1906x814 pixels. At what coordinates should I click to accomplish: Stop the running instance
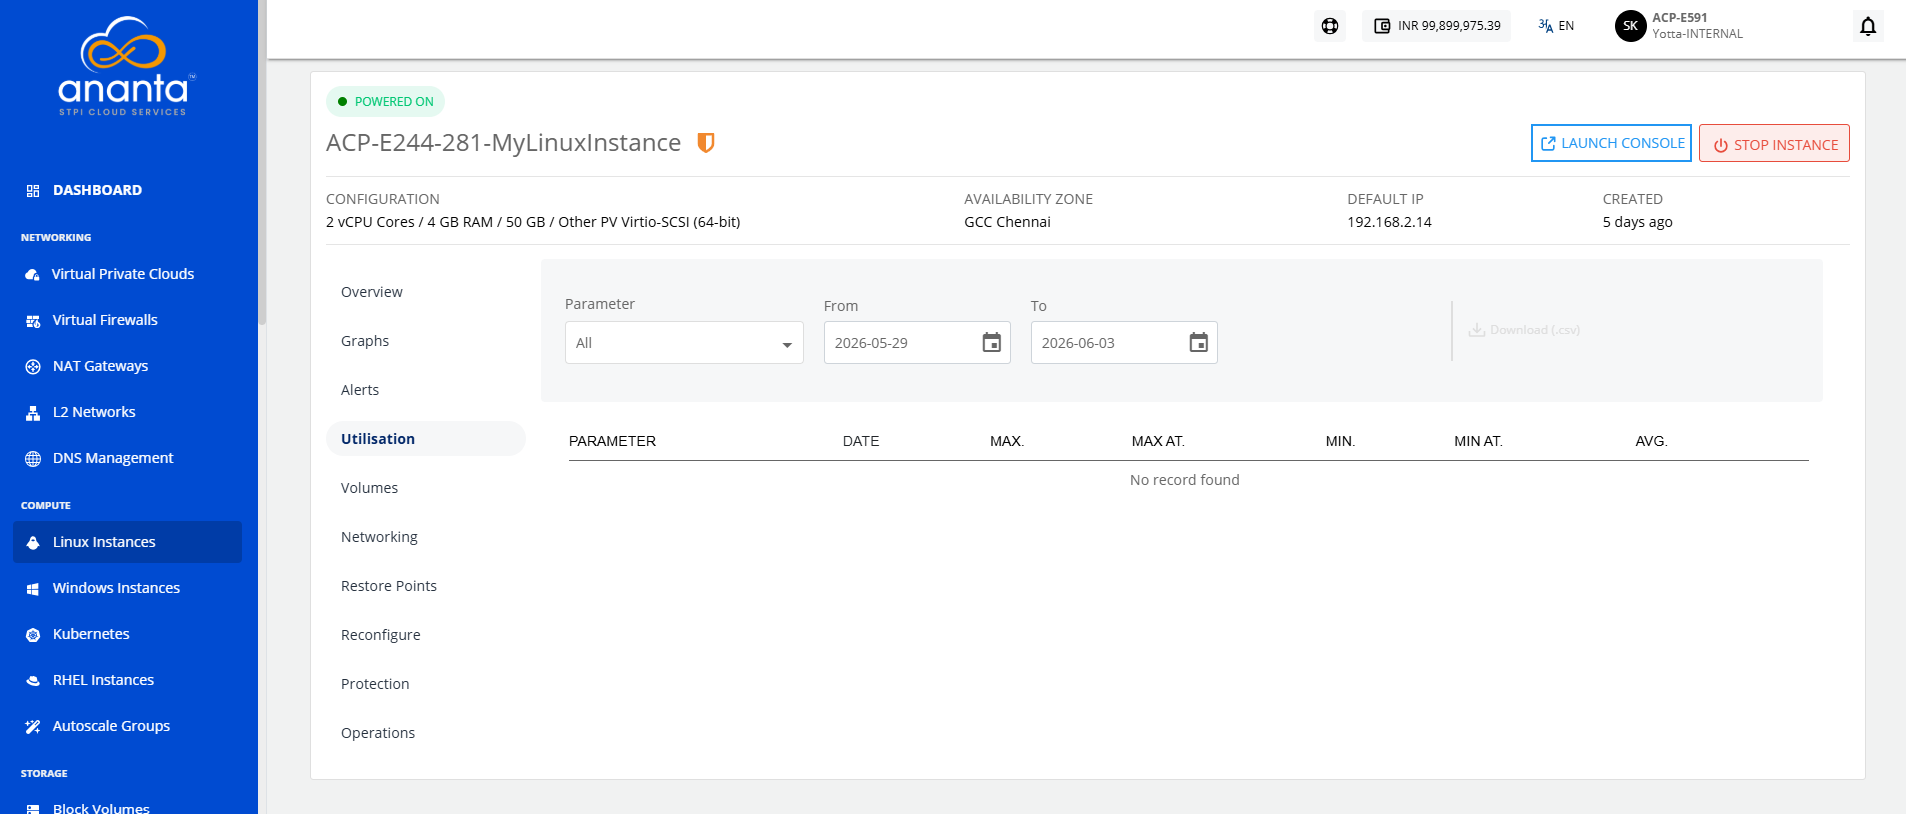1774,143
